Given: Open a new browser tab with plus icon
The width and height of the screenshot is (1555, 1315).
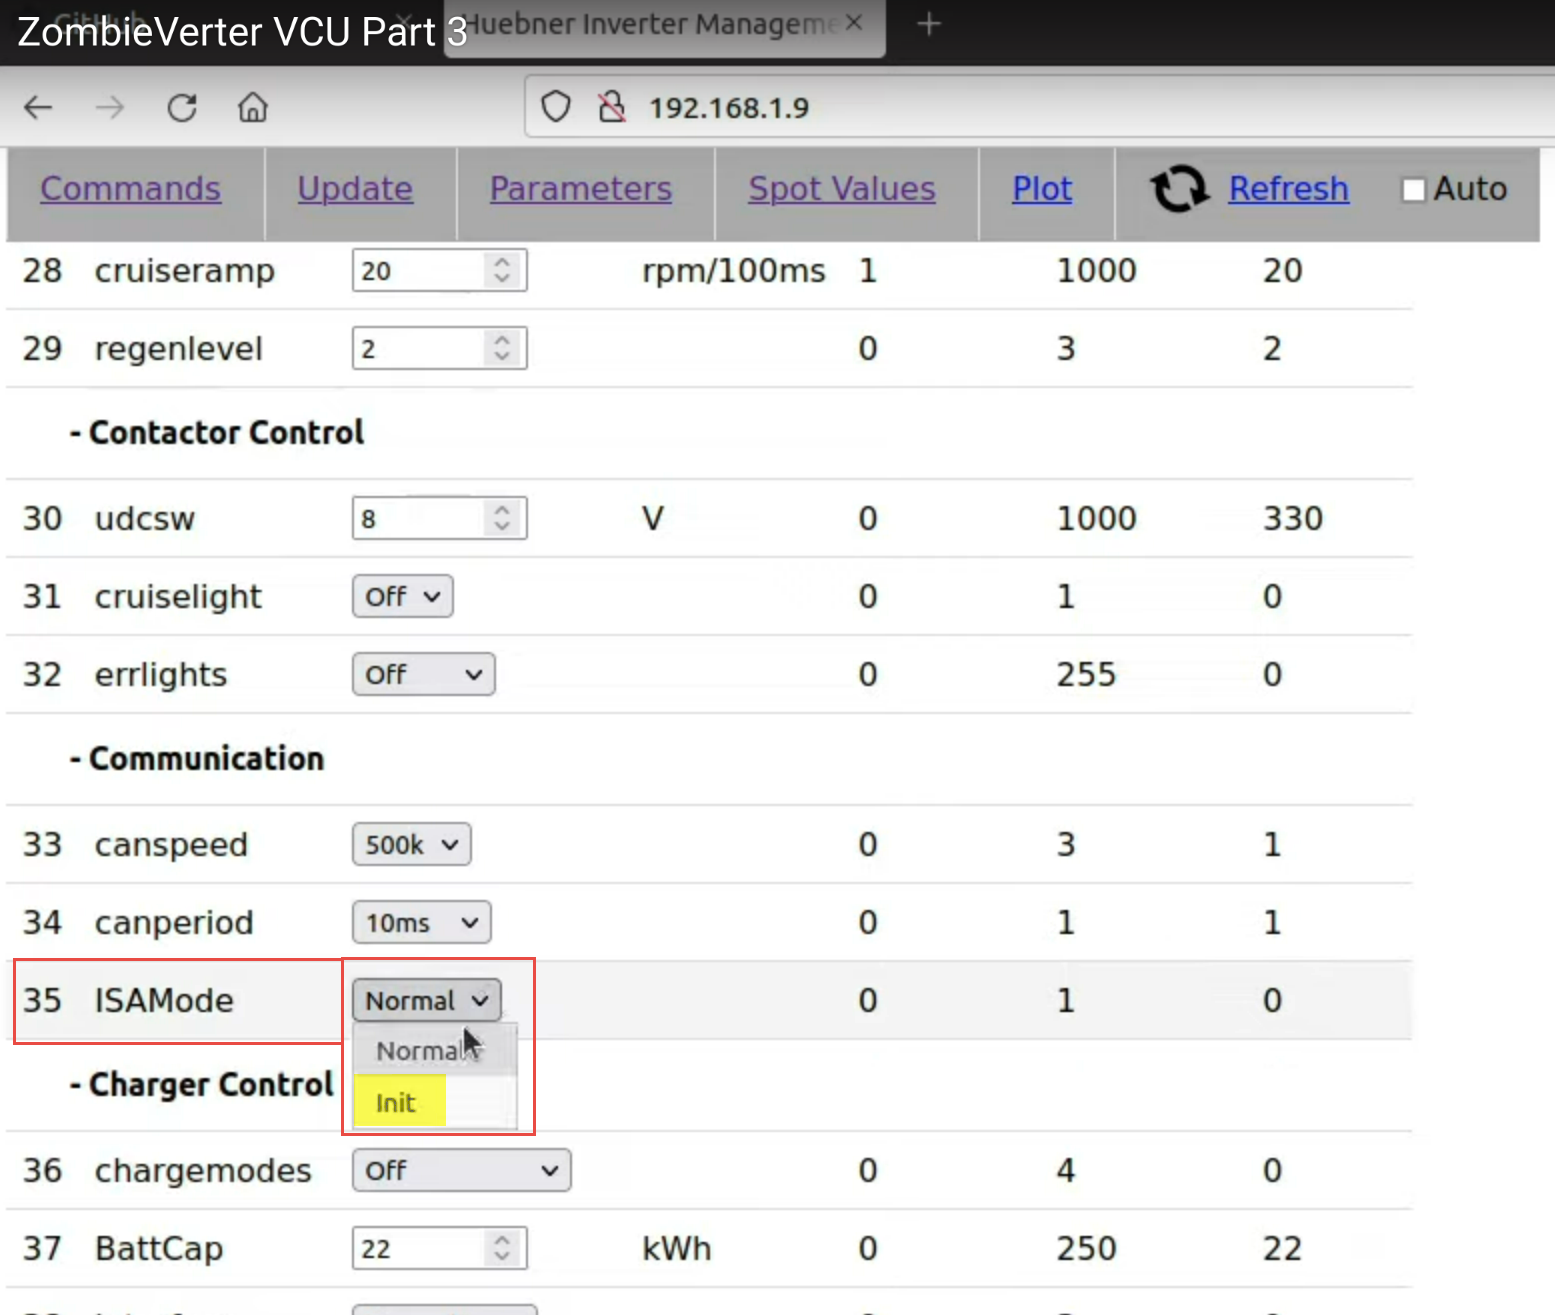Looking at the screenshot, I should [x=929, y=24].
